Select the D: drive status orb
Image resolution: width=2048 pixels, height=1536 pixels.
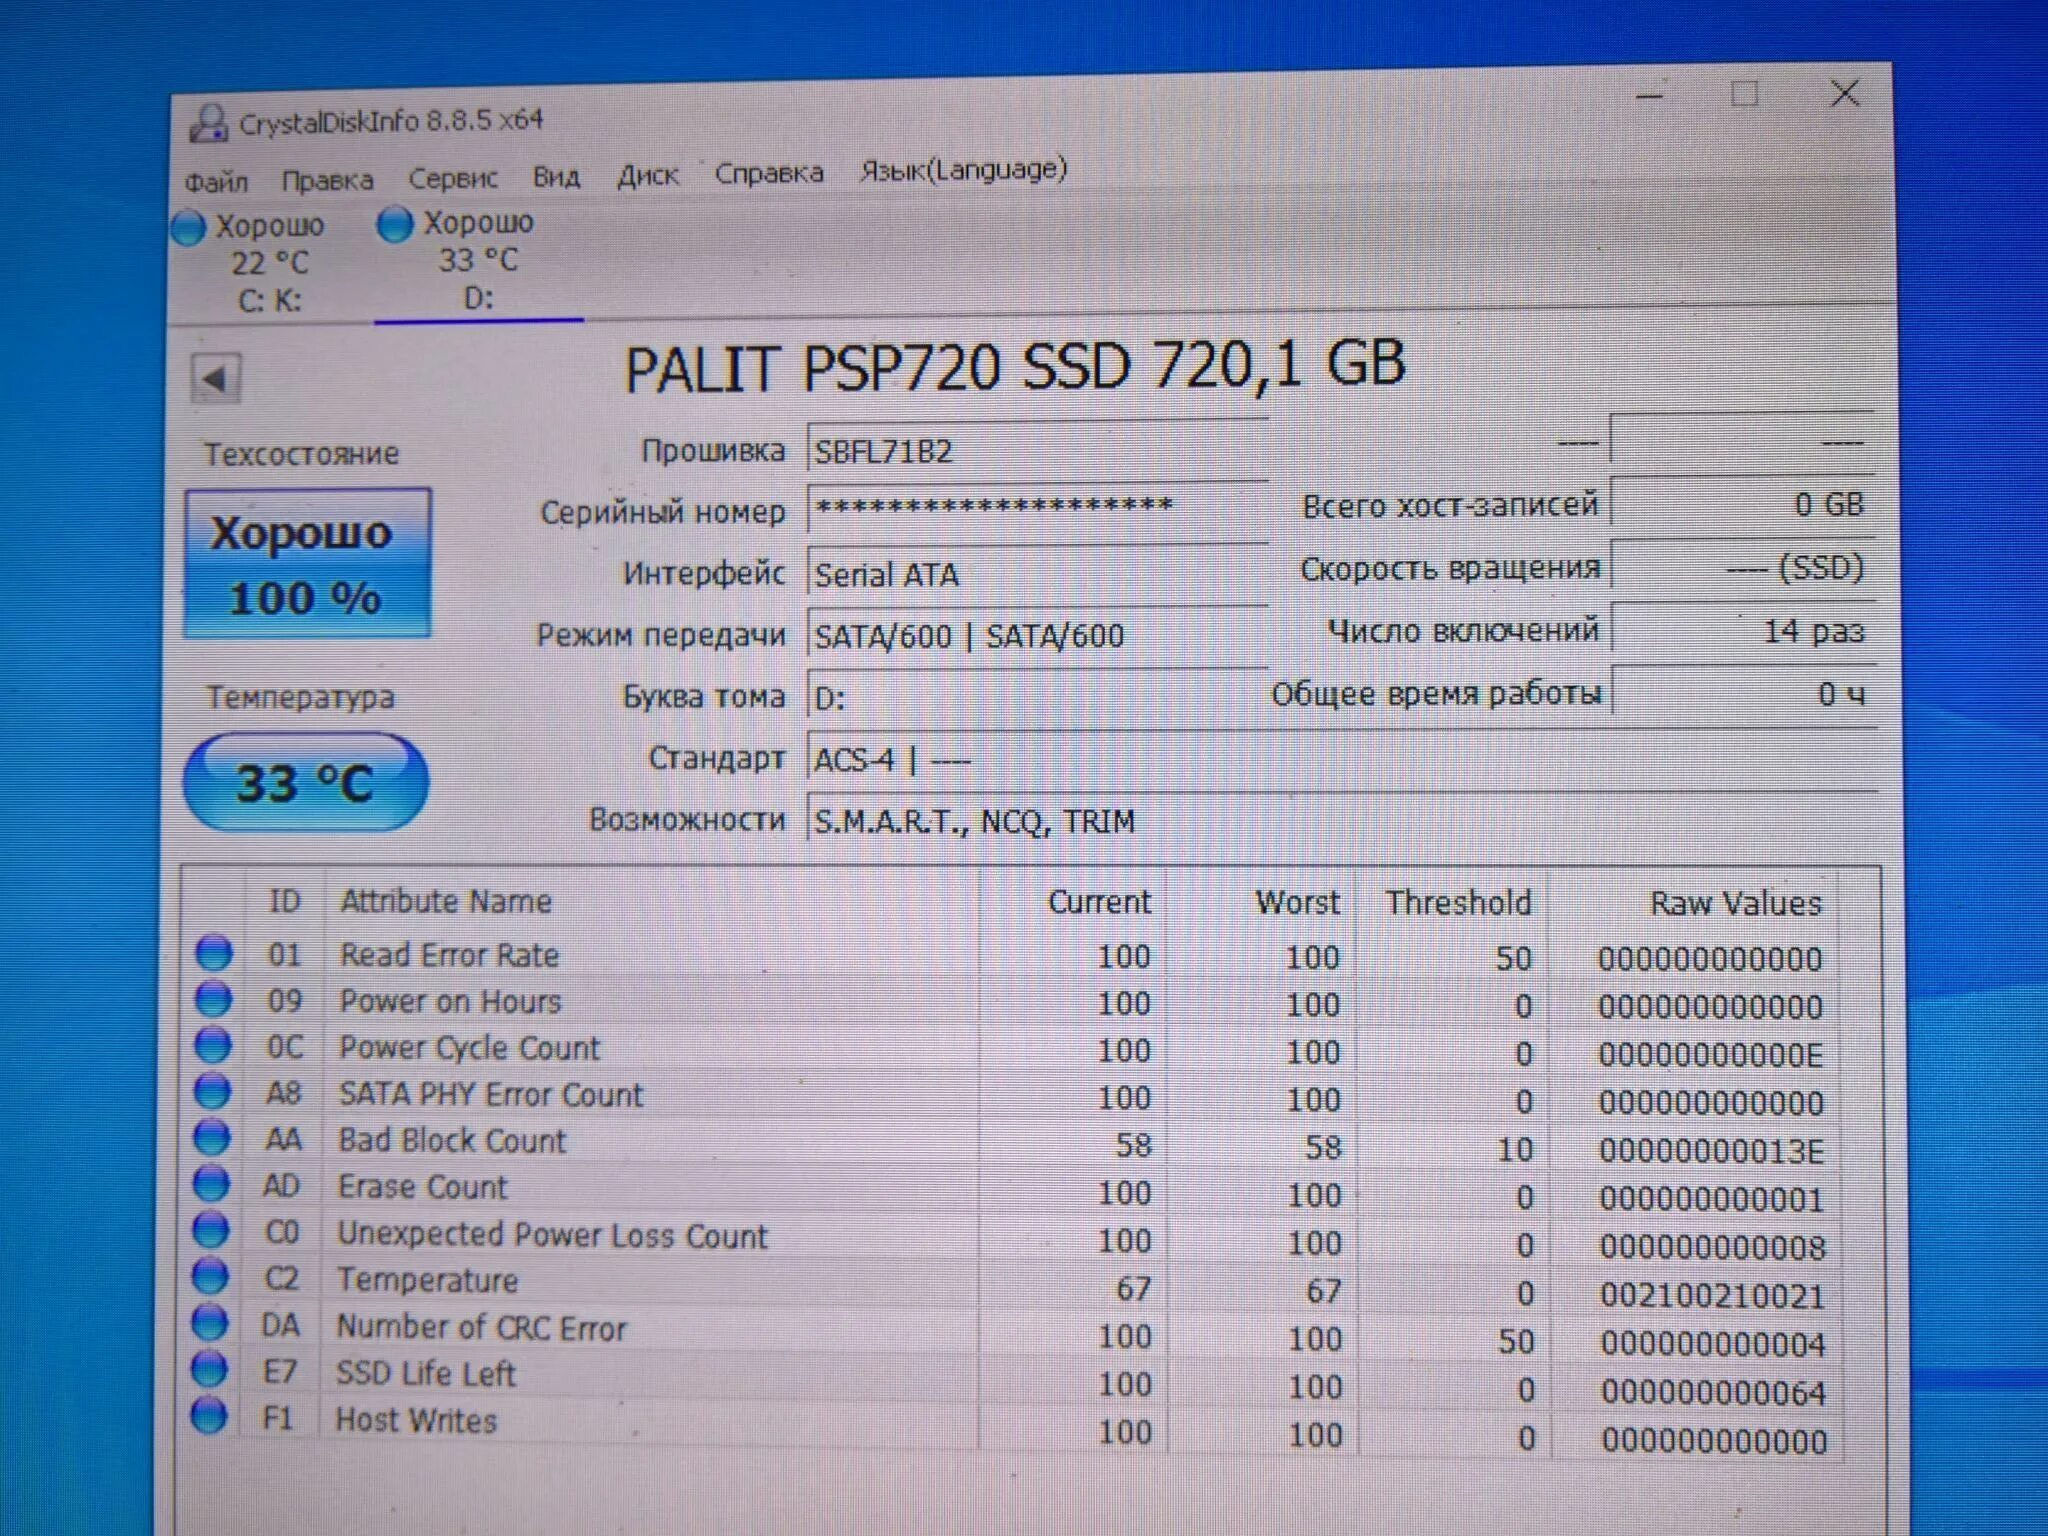point(394,224)
